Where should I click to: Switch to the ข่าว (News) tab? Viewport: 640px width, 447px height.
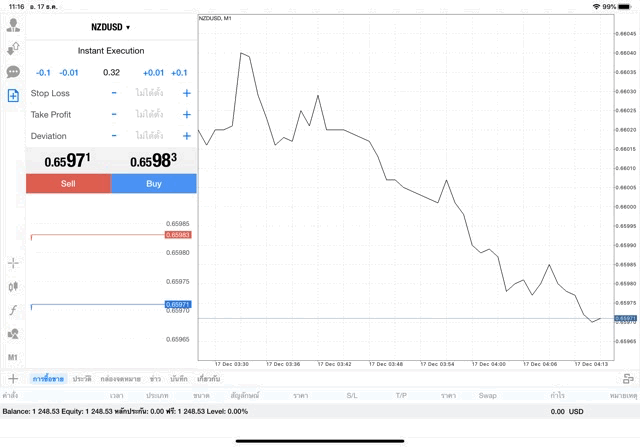coord(156,379)
